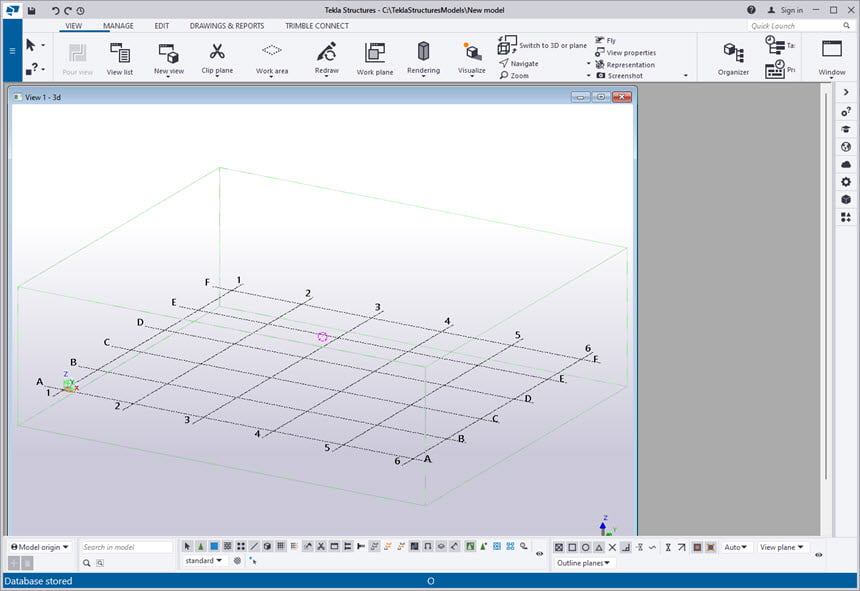This screenshot has height=591, width=860.
Task: Toggle the blue Select parts switch
Action: [214, 546]
